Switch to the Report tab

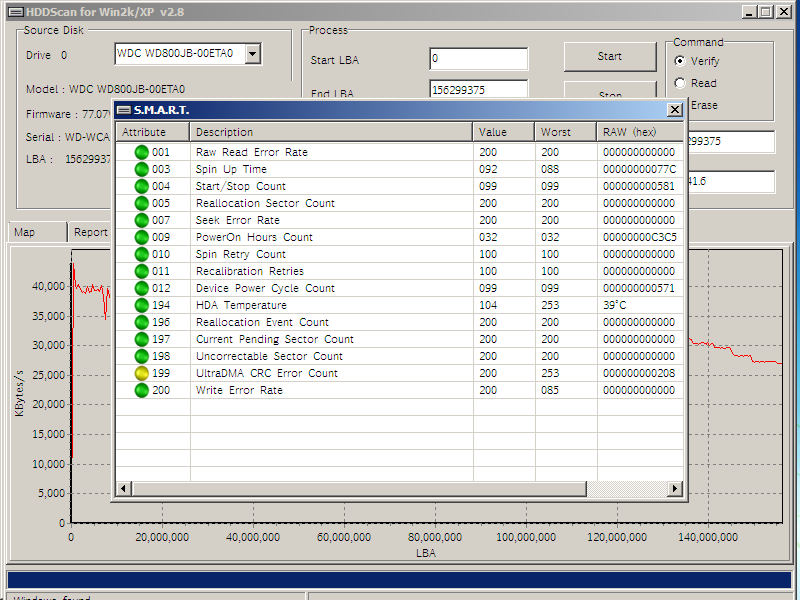pos(90,232)
